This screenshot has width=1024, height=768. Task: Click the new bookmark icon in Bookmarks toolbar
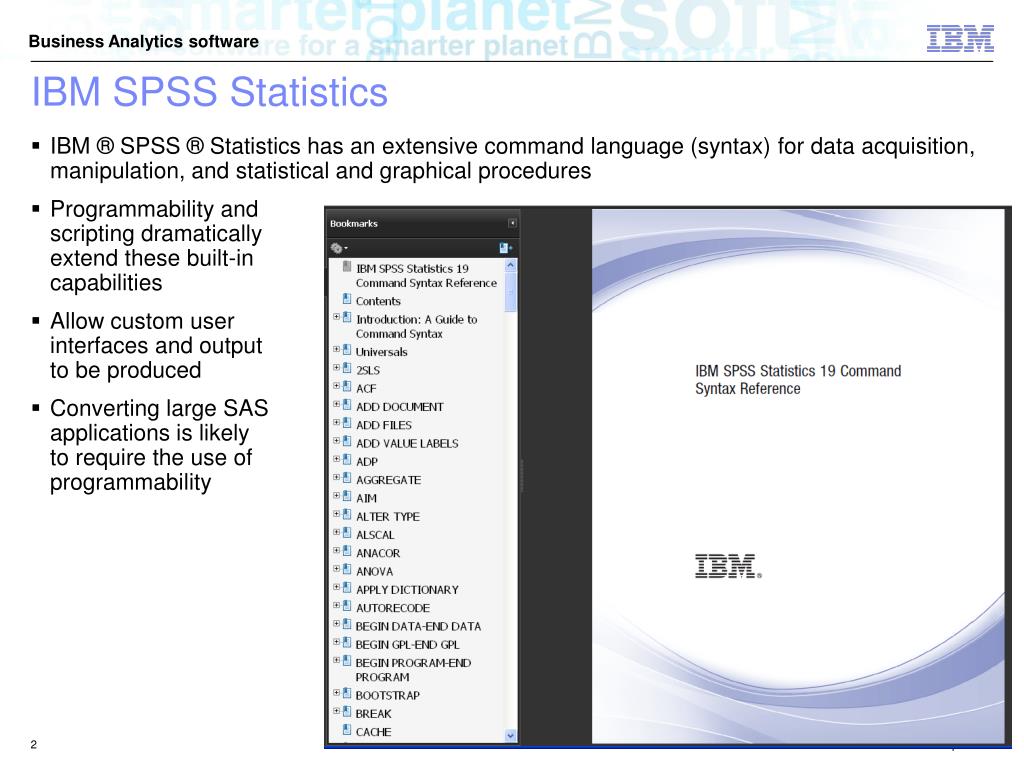pyautogui.click(x=505, y=248)
